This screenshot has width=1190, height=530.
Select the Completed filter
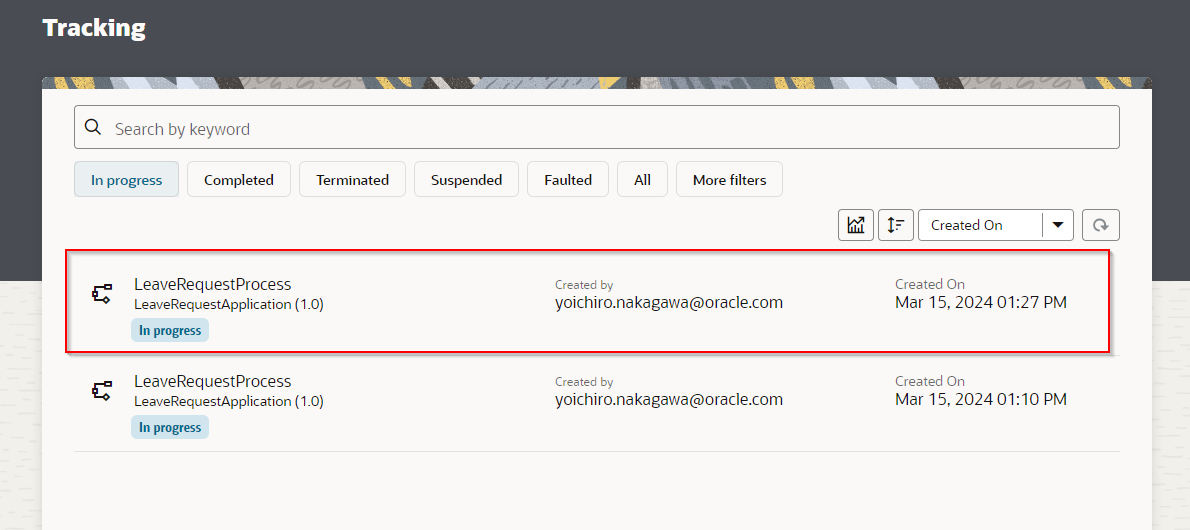pyautogui.click(x=239, y=180)
